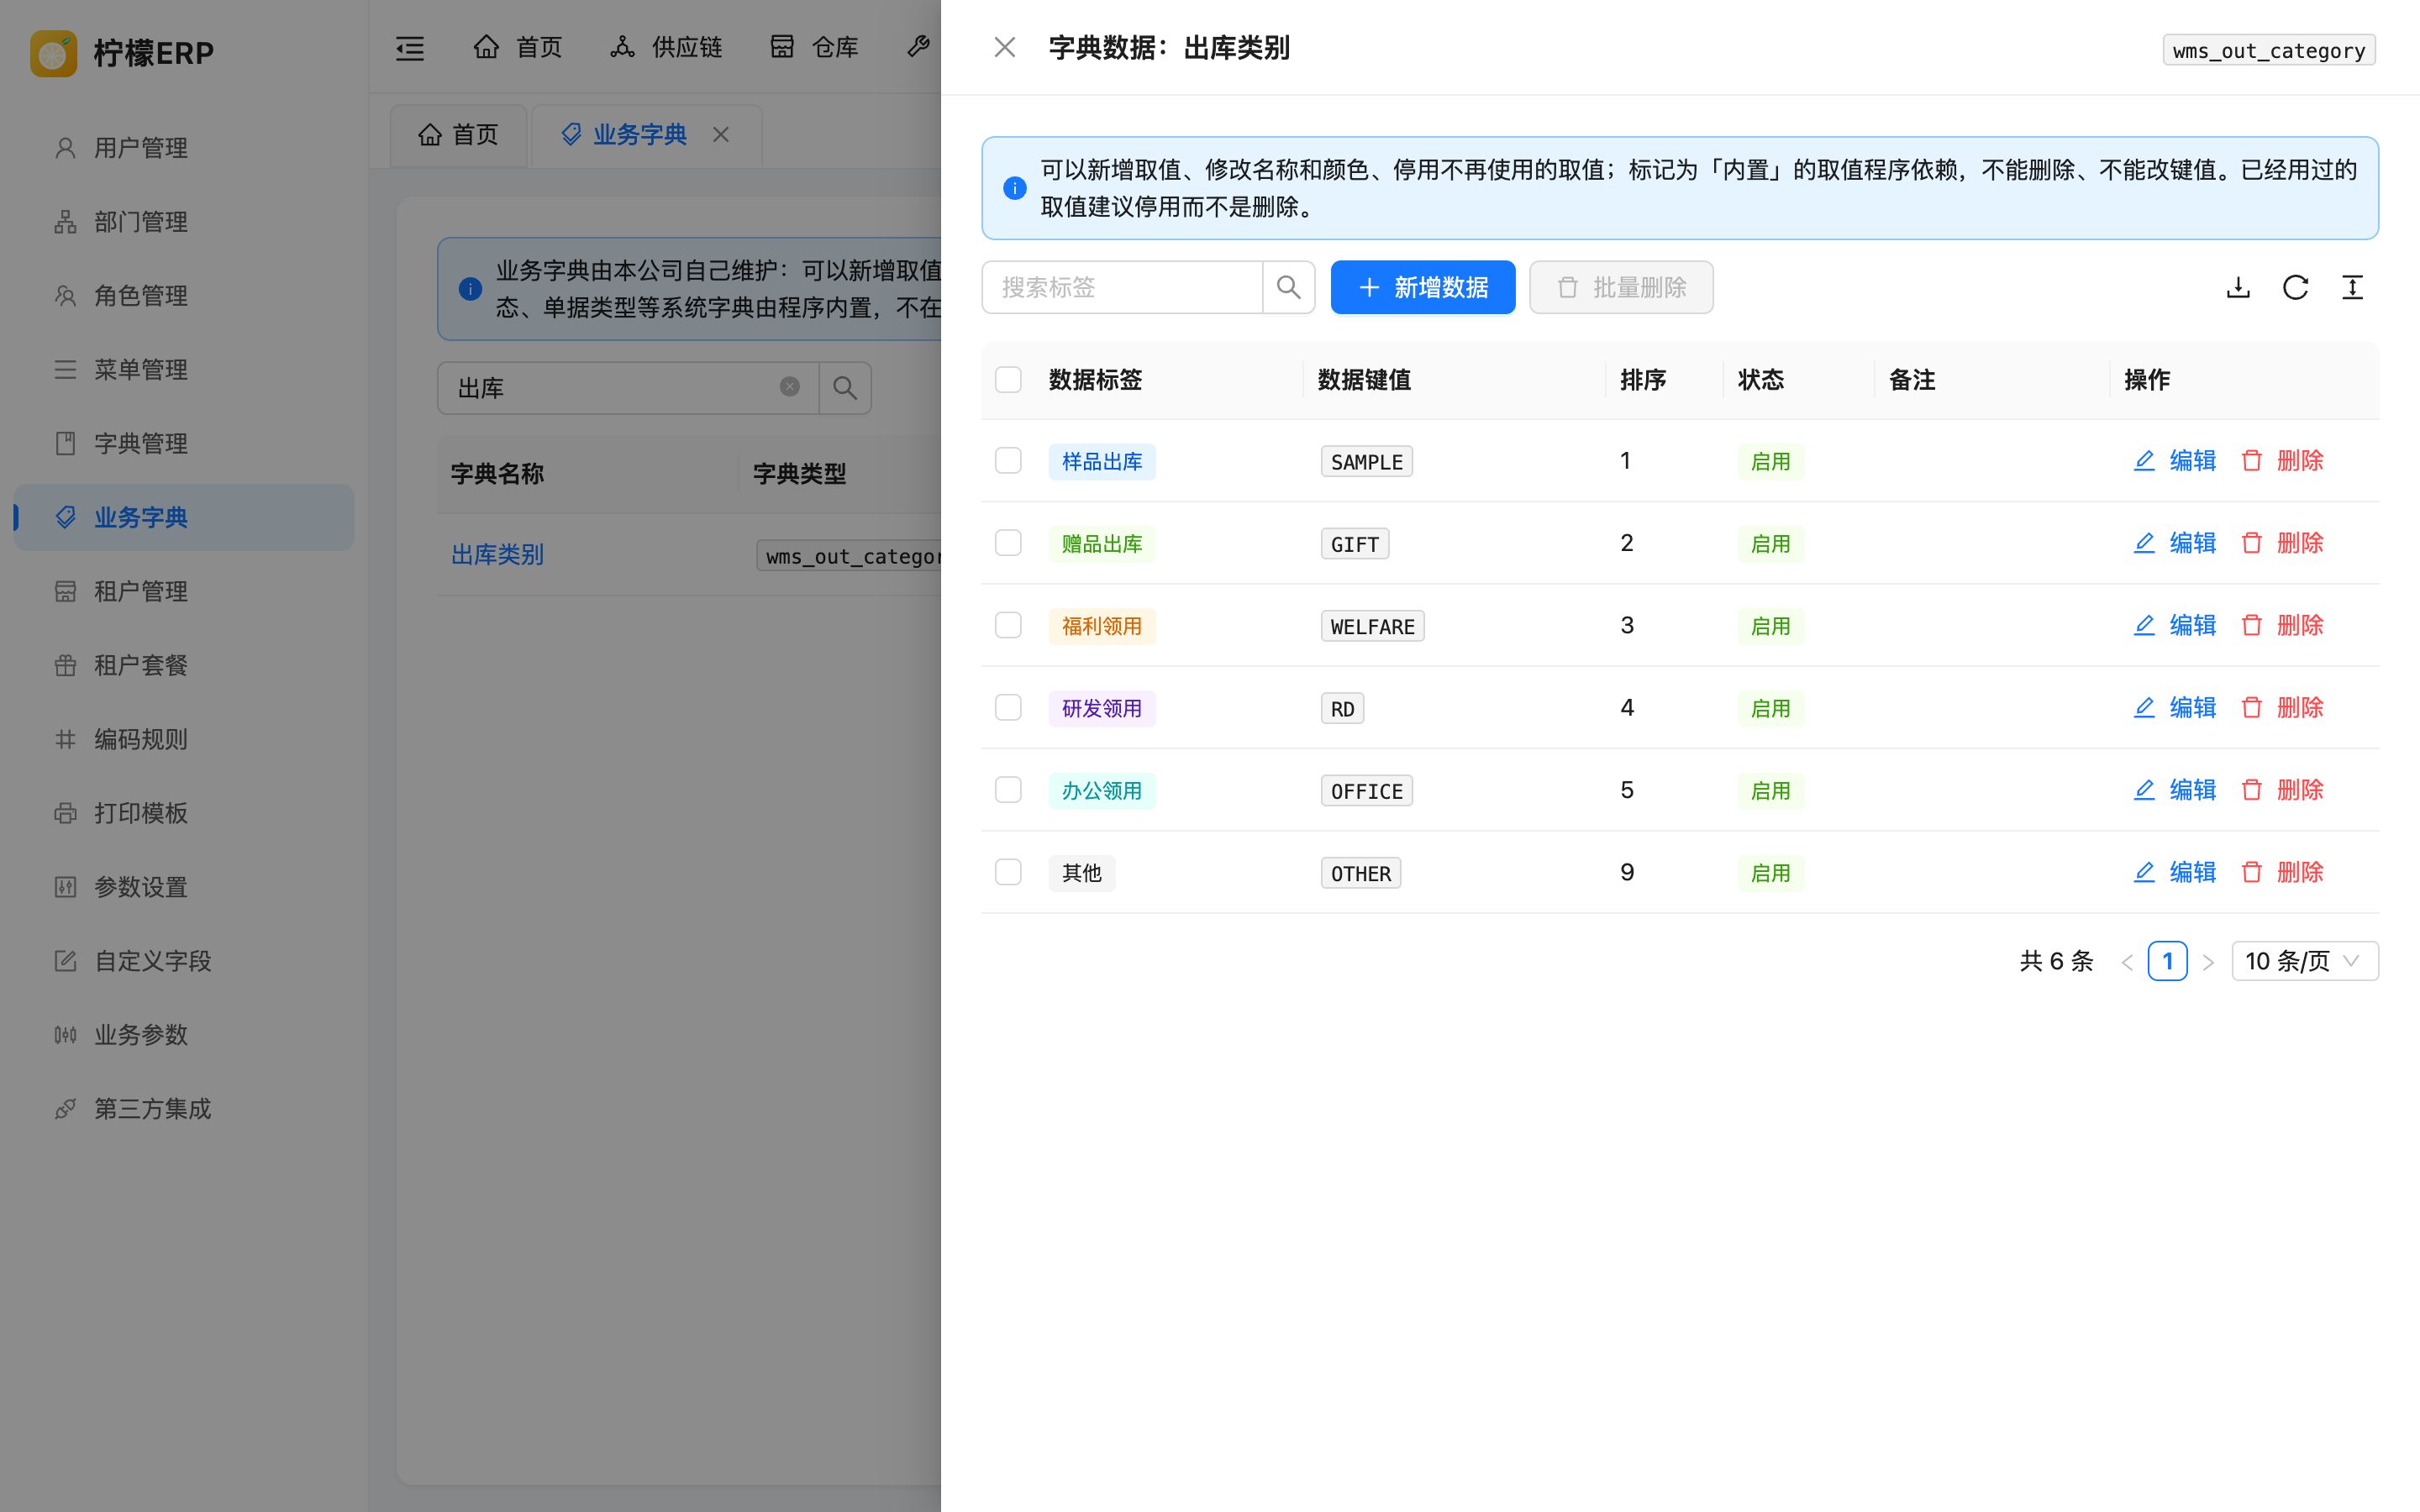Clear the 出库 search field
Image resolution: width=2420 pixels, height=1512 pixels.
(x=789, y=387)
